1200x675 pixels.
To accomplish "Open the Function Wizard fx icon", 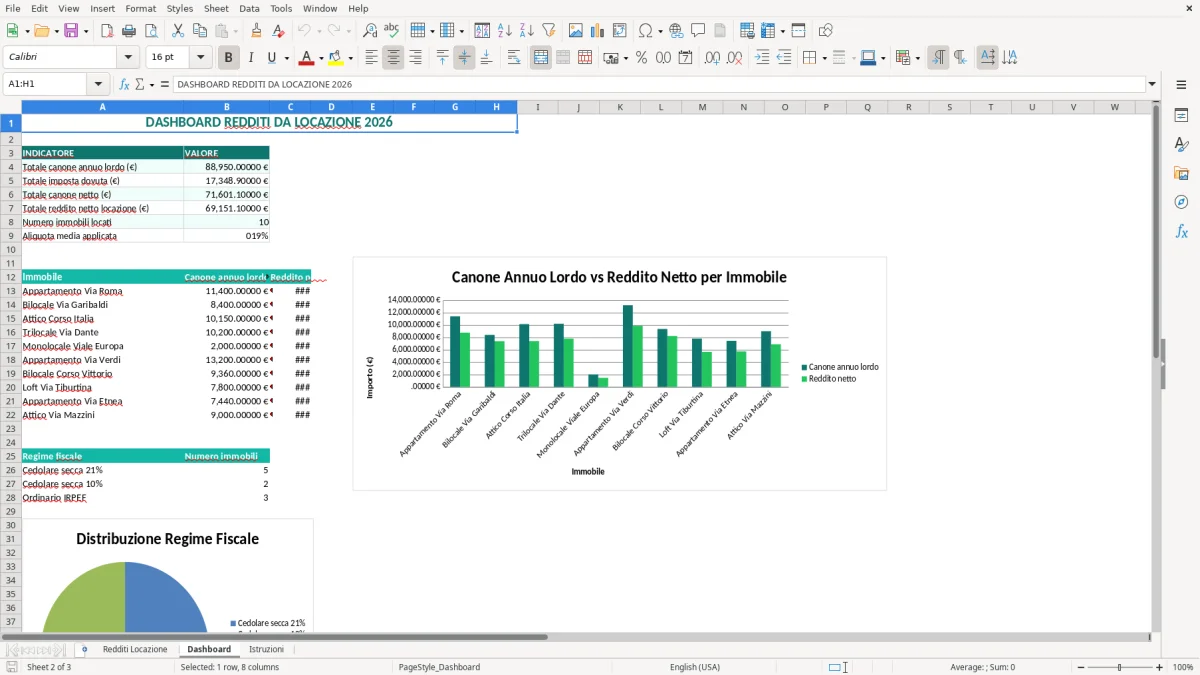I will pyautogui.click(x=125, y=84).
